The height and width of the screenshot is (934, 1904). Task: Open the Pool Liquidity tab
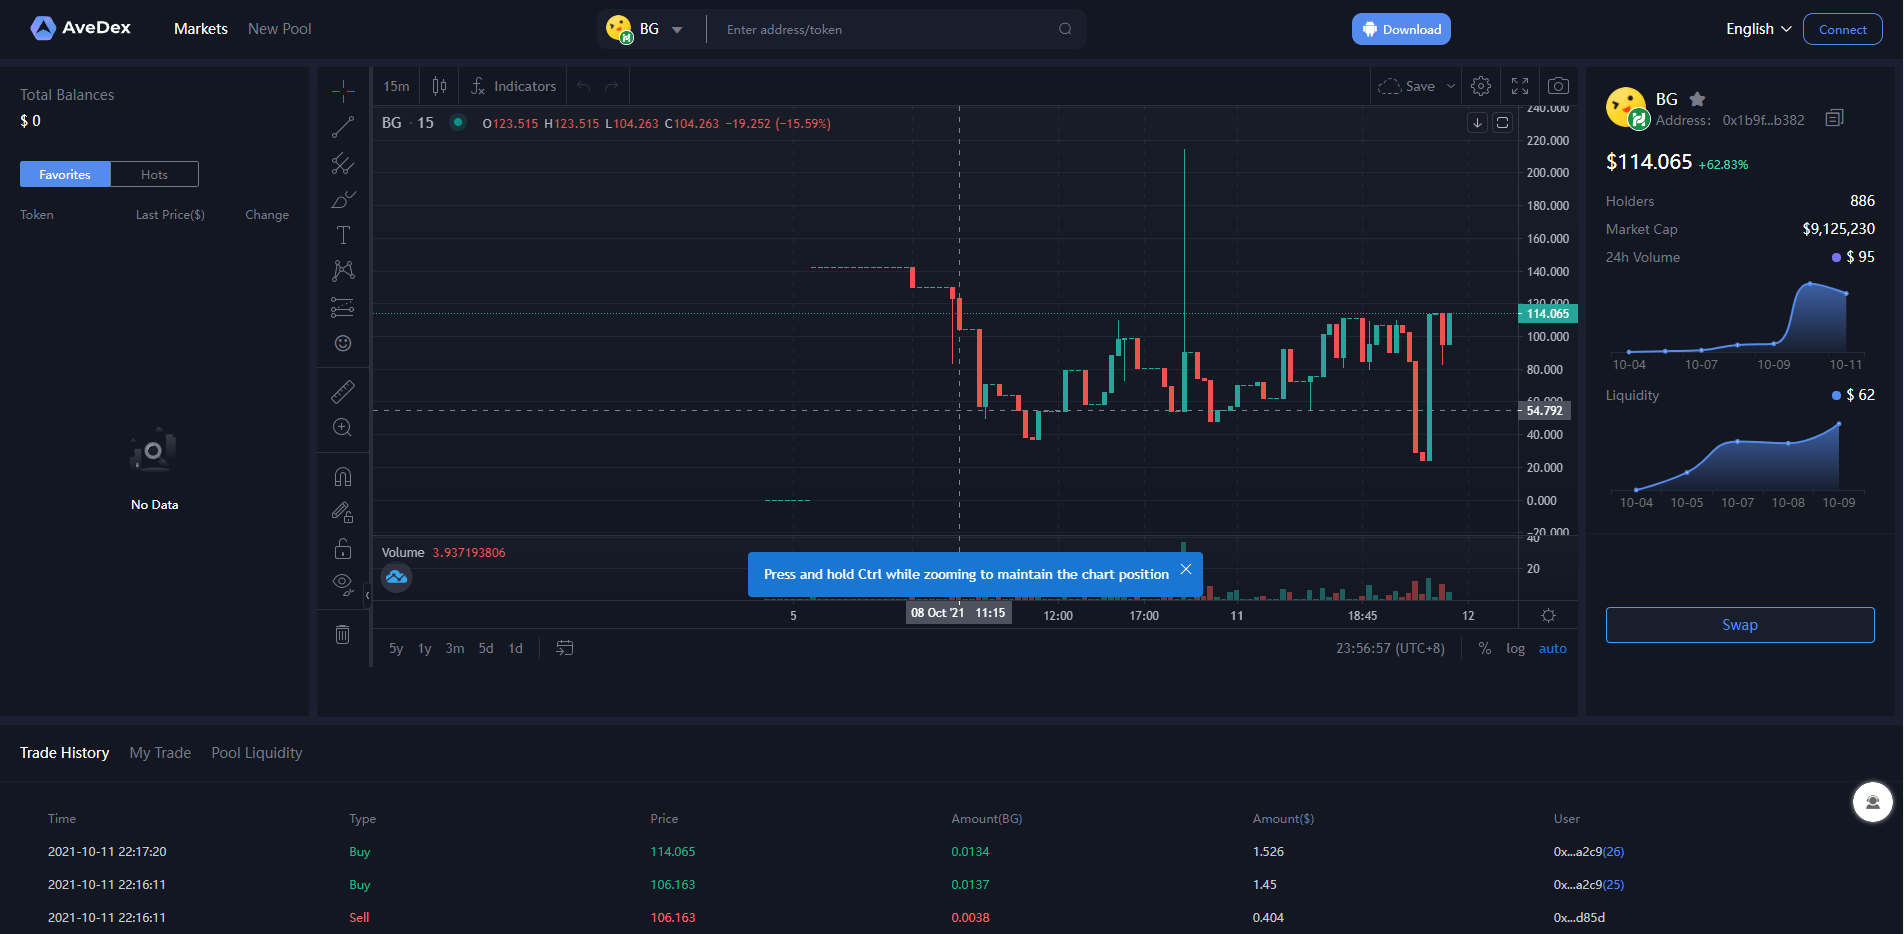click(257, 753)
